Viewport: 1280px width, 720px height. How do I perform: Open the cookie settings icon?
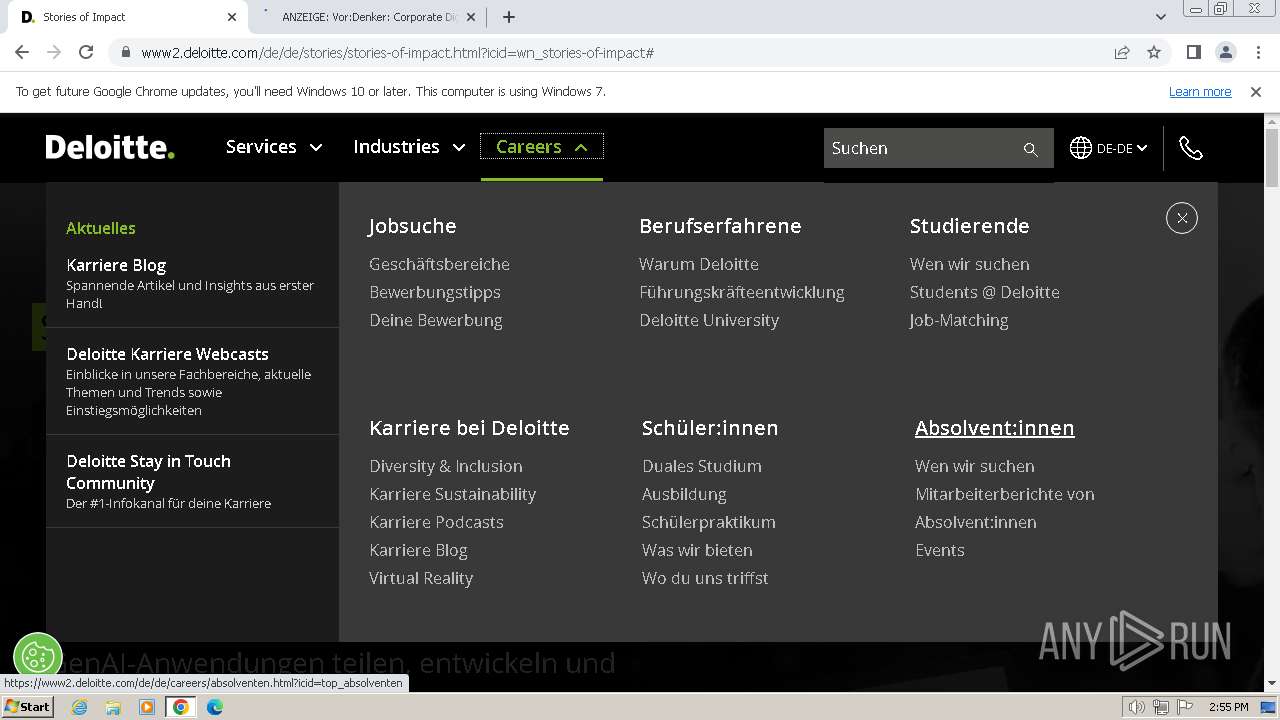[x=38, y=656]
